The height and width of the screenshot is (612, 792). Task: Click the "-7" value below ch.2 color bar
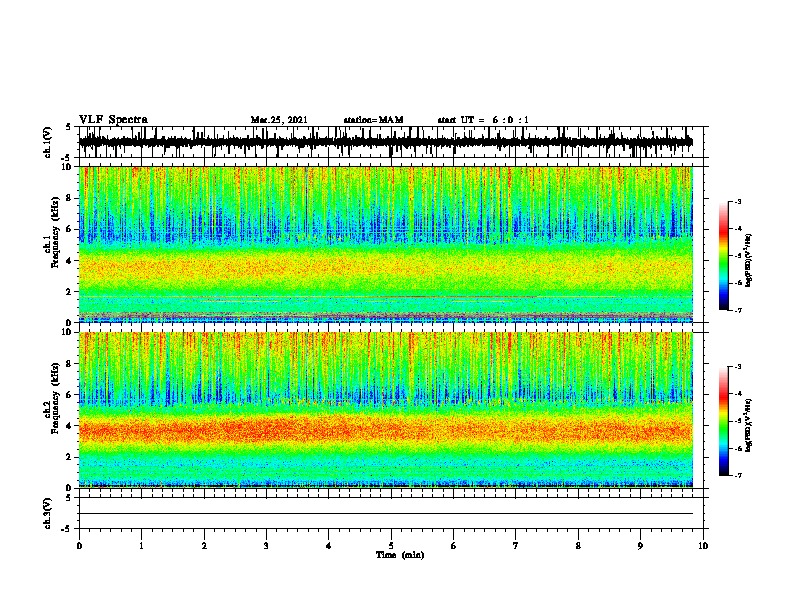coord(737,475)
